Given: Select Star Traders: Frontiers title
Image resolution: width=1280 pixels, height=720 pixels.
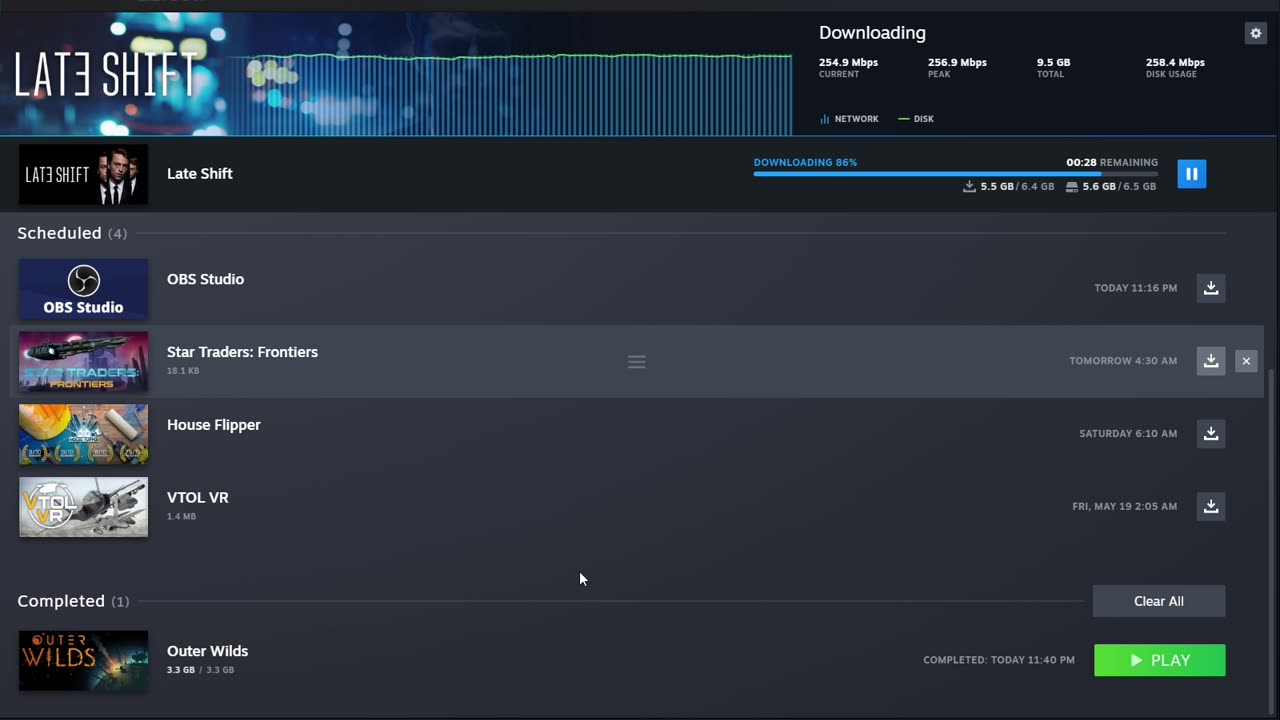Looking at the screenshot, I should click(x=242, y=352).
